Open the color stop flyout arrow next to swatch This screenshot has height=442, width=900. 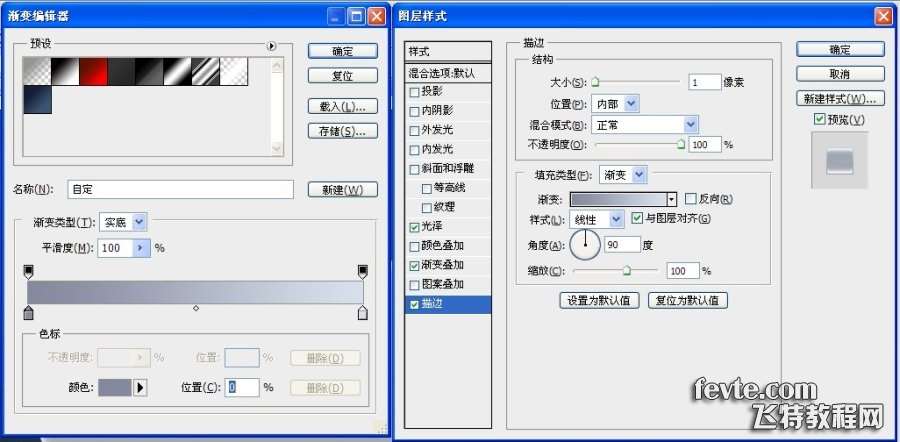[140, 387]
